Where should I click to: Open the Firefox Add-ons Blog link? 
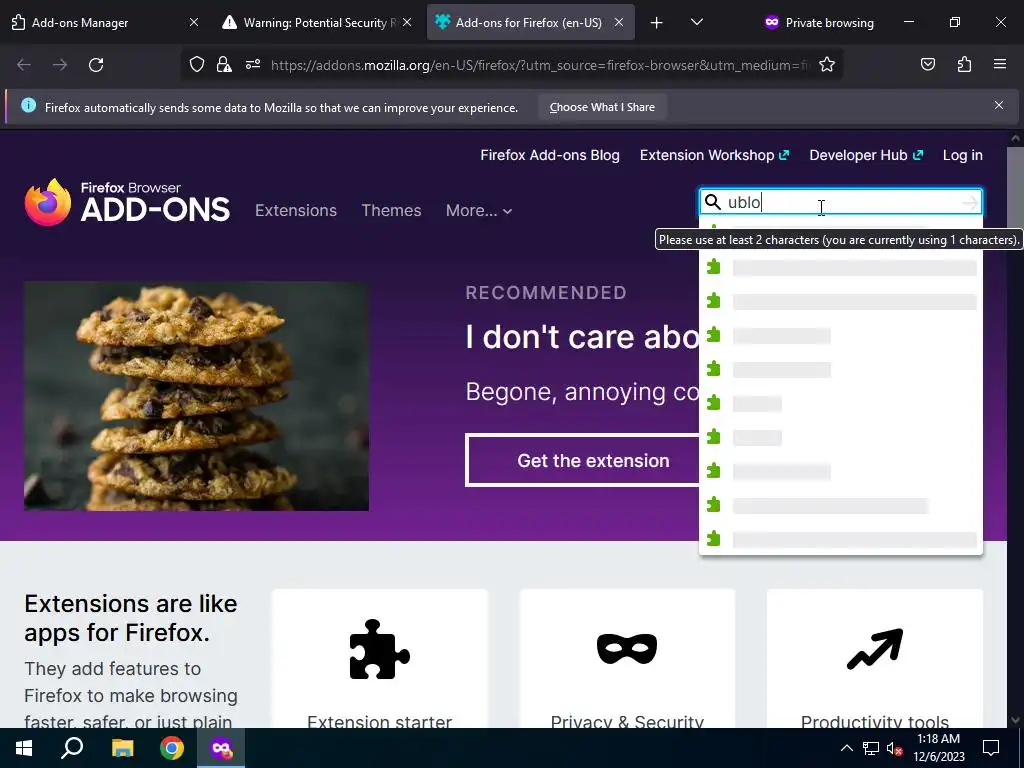(550, 155)
